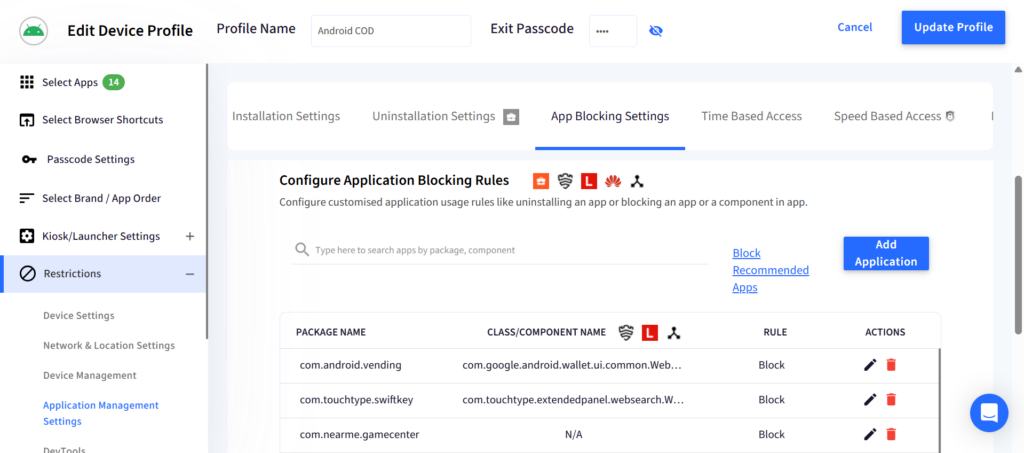This screenshot has width=1024, height=453.
Task: Collapse the Restrictions section
Action: 189,274
